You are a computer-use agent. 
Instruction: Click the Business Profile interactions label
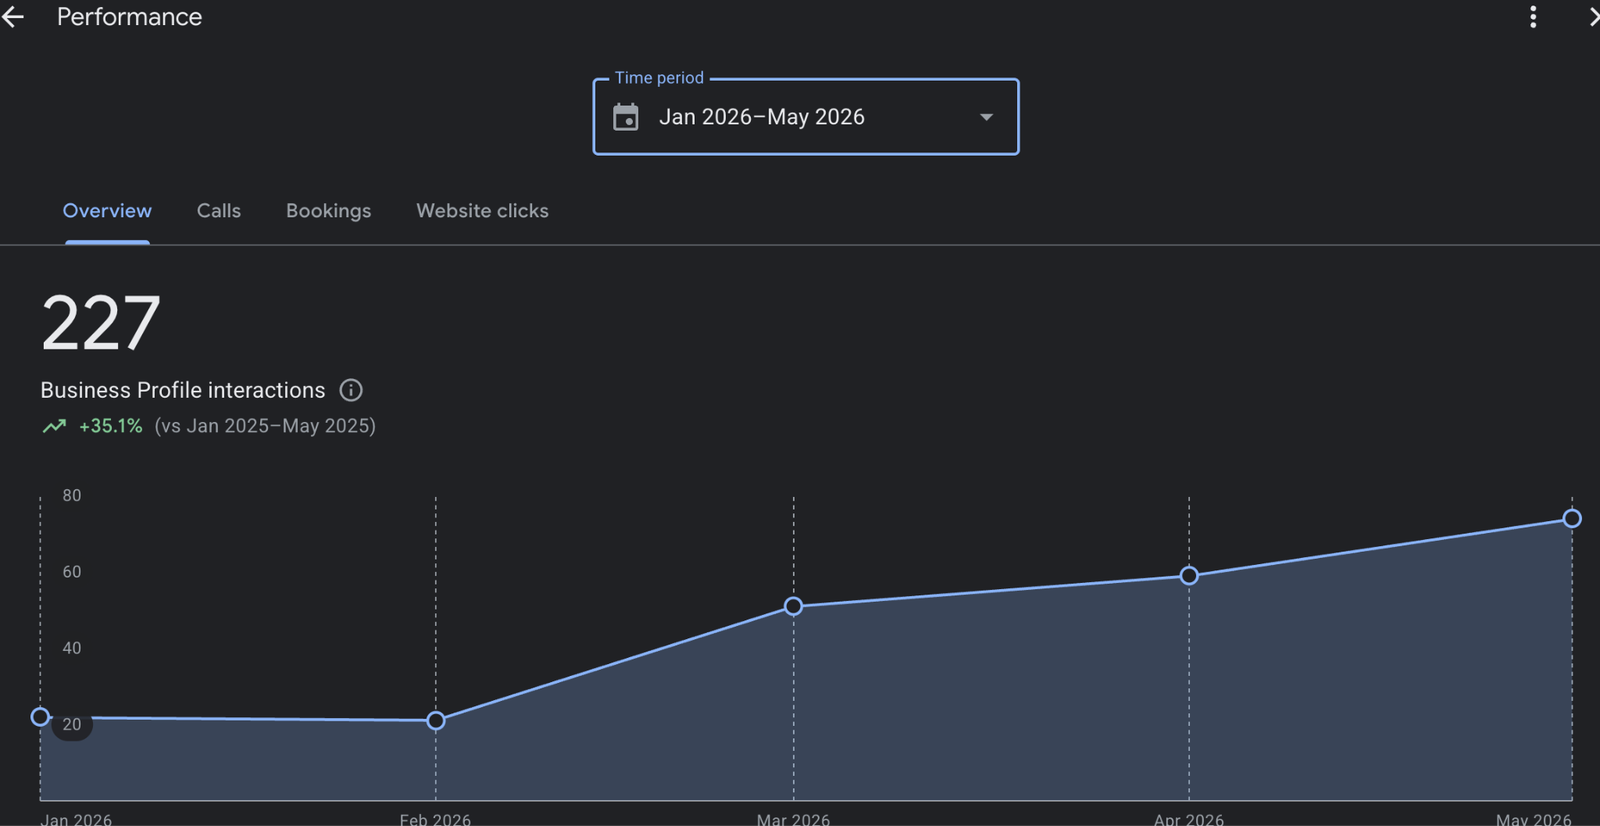click(x=183, y=390)
